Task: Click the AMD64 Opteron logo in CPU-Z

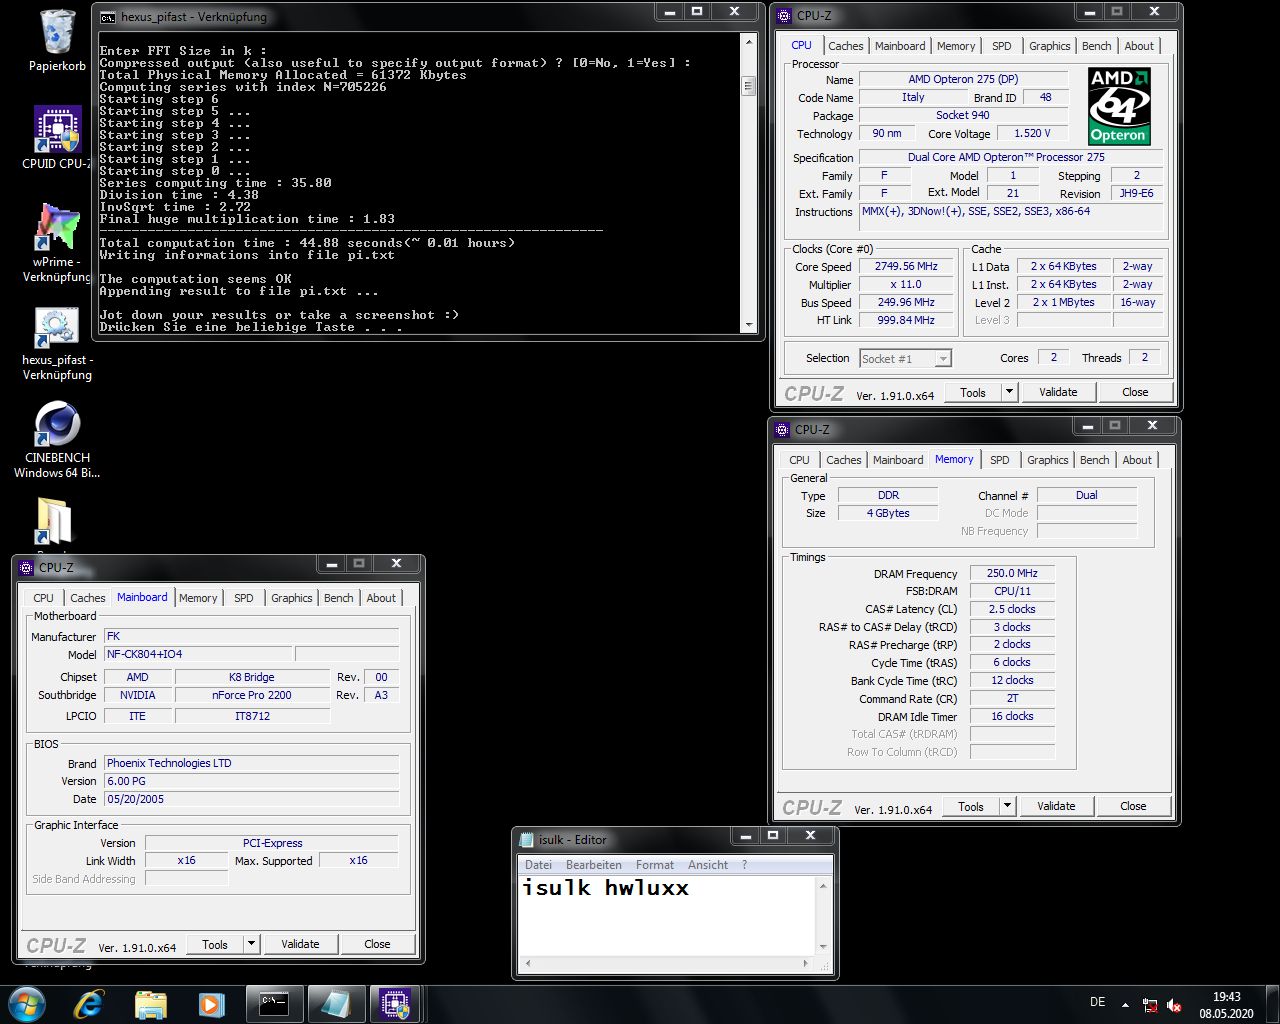Action: click(1119, 107)
